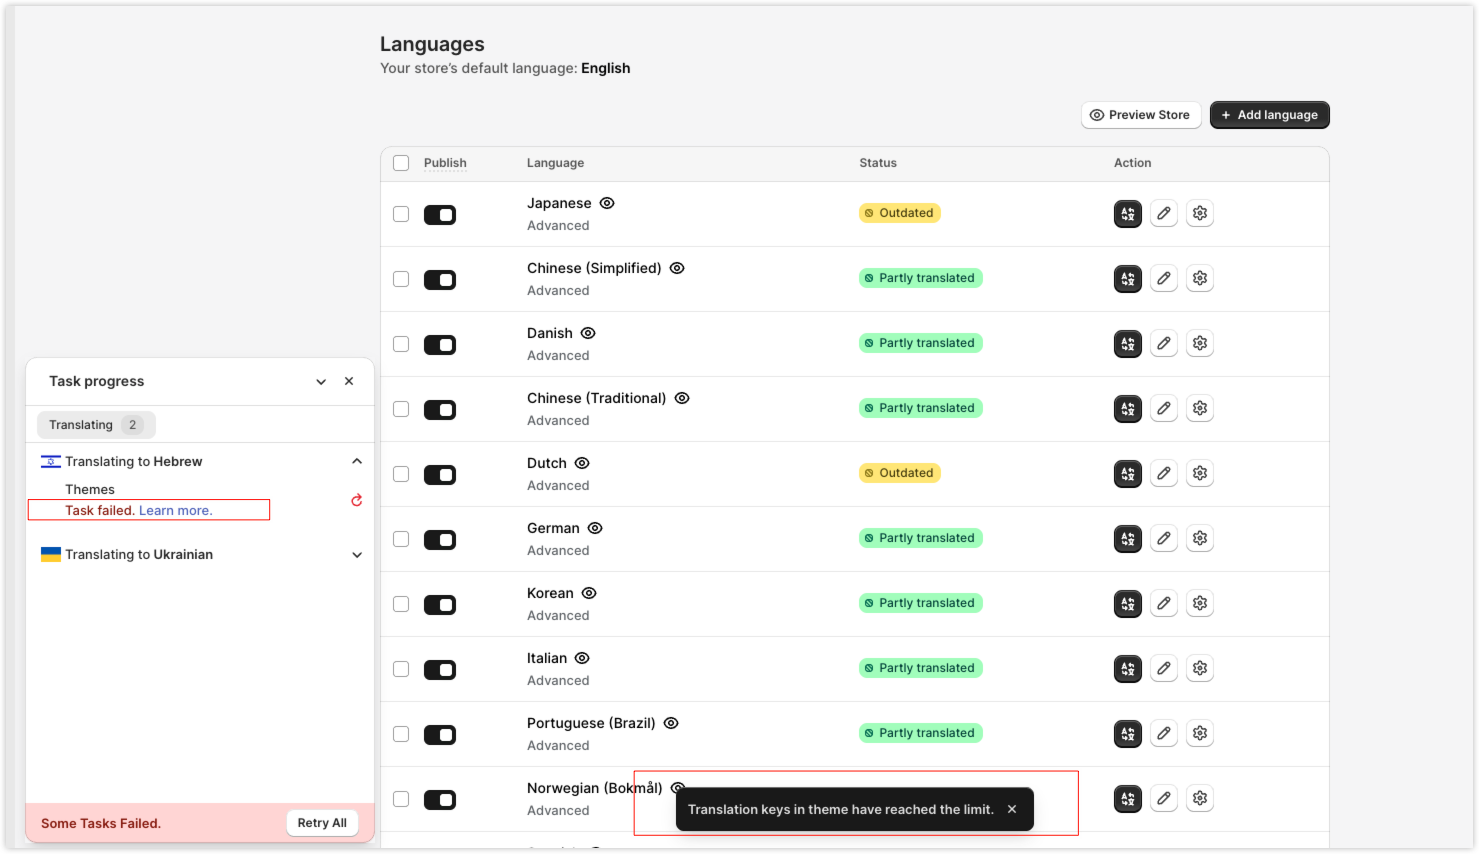Click the auto-translate icon for Danish
The width and height of the screenshot is (1479, 854).
coord(1128,344)
